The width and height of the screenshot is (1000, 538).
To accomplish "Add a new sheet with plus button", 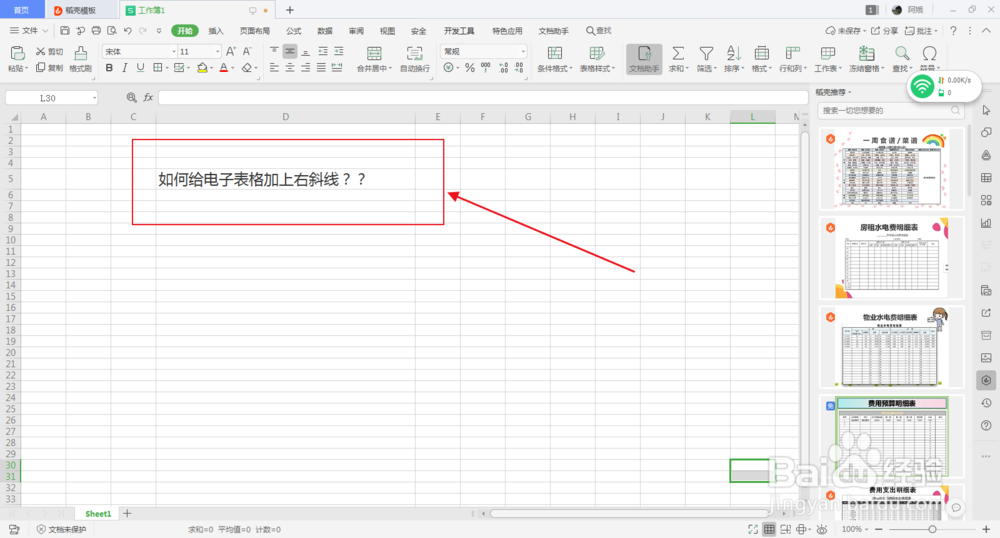I will [127, 514].
